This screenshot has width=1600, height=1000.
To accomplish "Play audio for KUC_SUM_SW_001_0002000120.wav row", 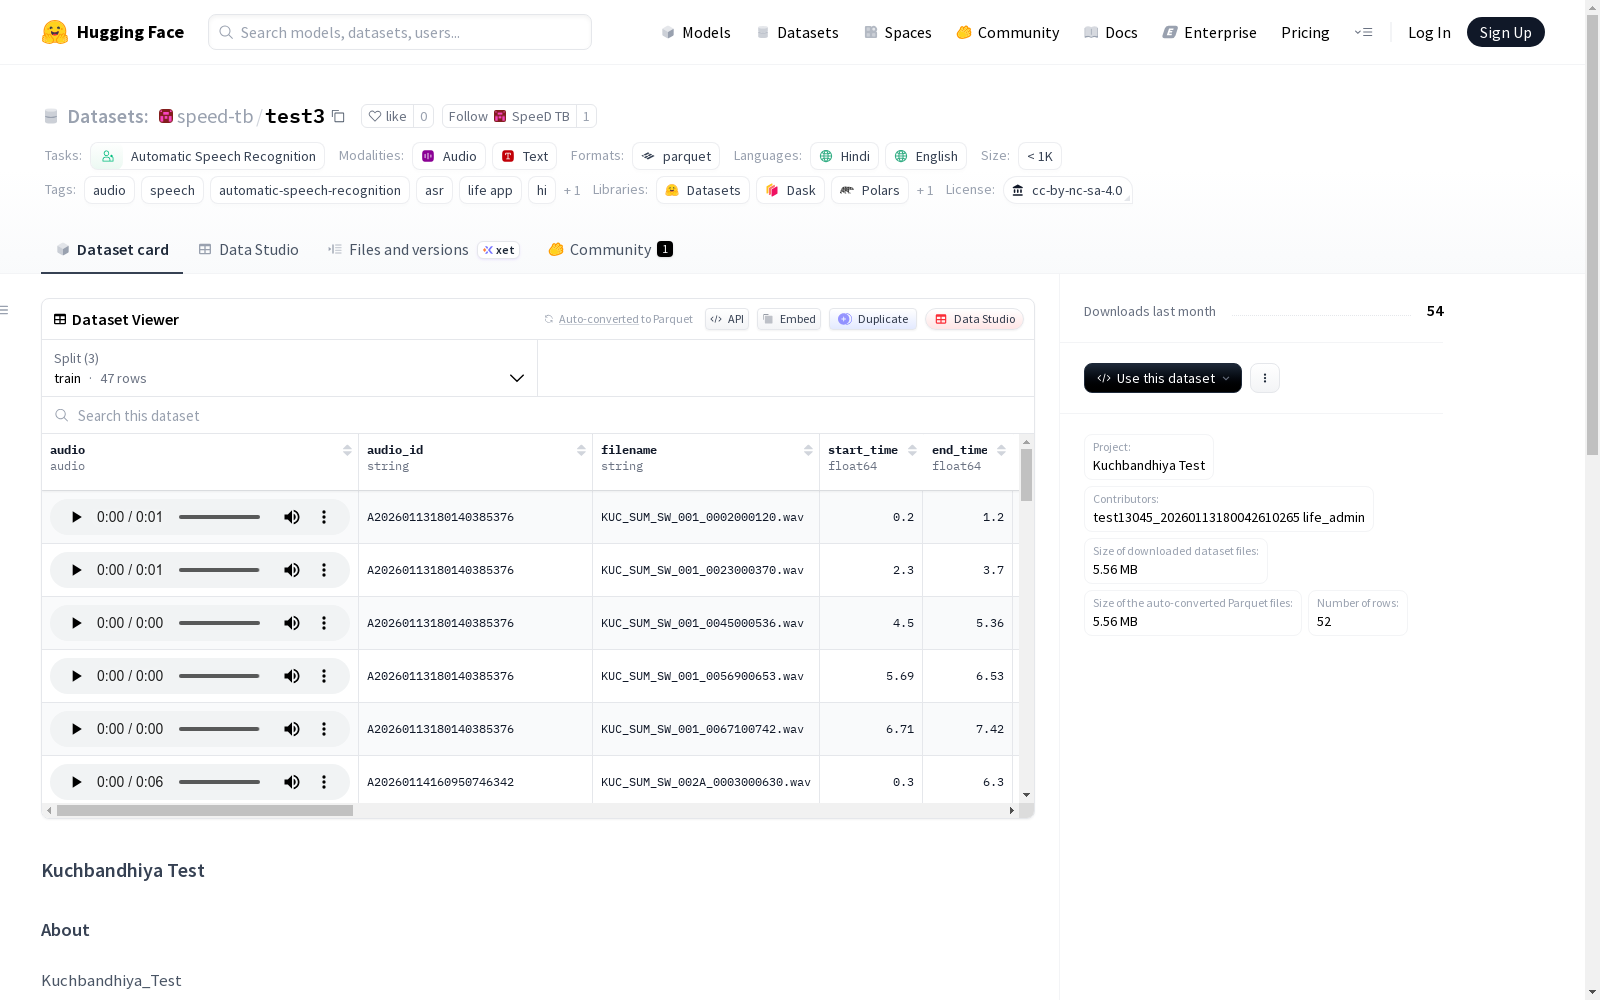I will coord(76,517).
